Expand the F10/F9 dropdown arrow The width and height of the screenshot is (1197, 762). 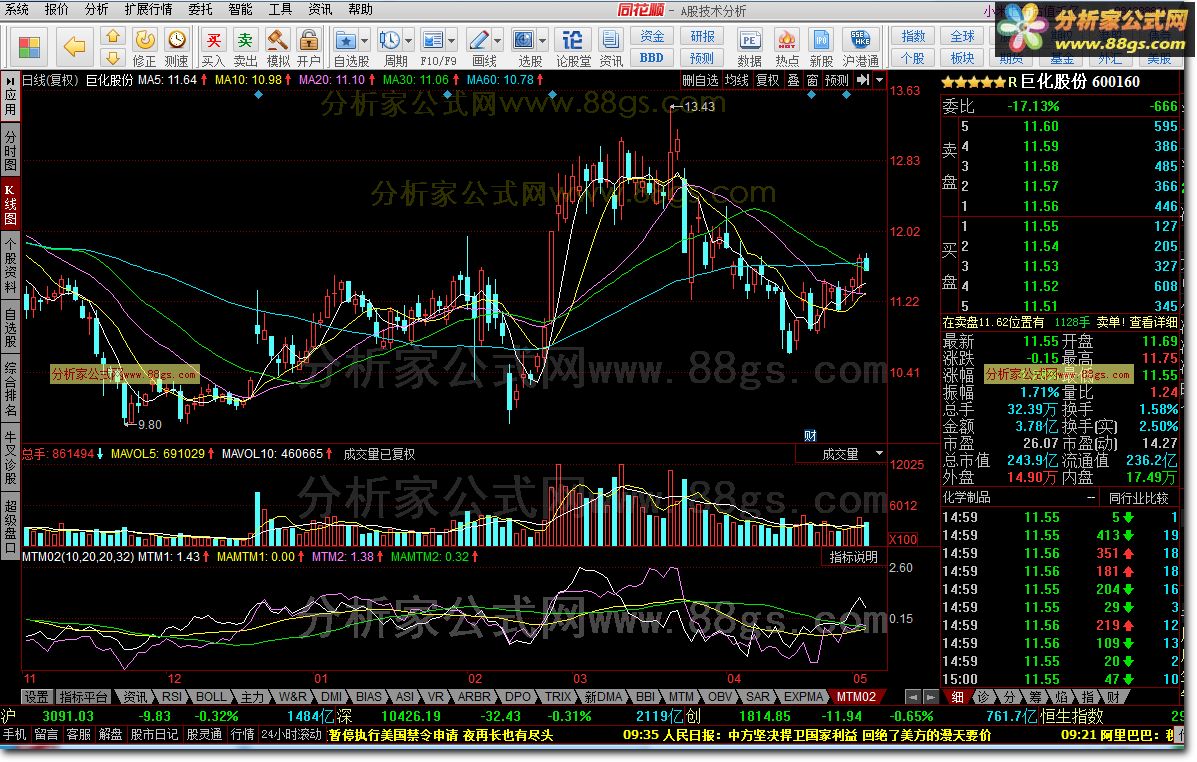click(451, 40)
